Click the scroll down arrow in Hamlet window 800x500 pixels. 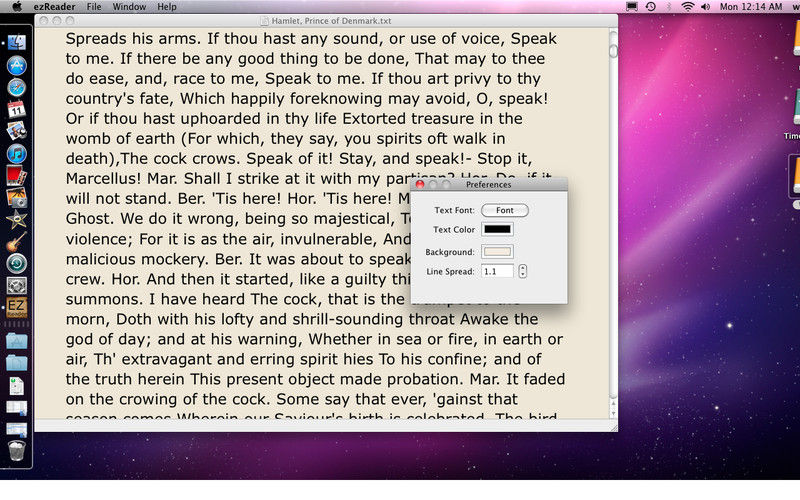[x=613, y=413]
